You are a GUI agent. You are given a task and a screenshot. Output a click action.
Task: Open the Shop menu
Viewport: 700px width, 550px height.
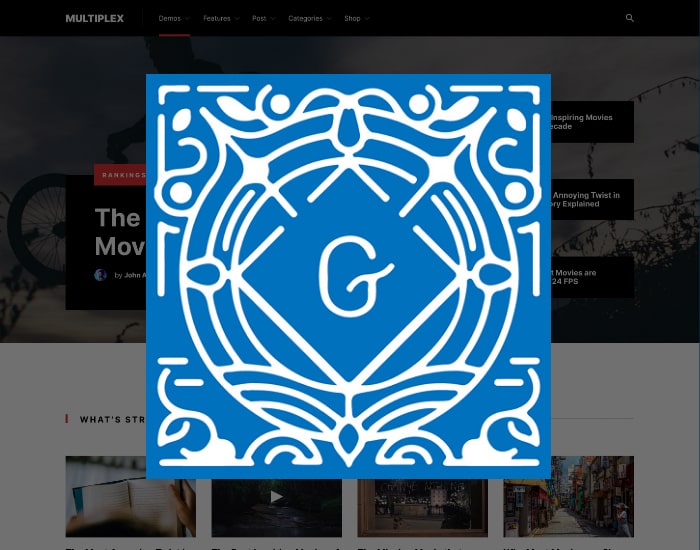click(x=352, y=18)
